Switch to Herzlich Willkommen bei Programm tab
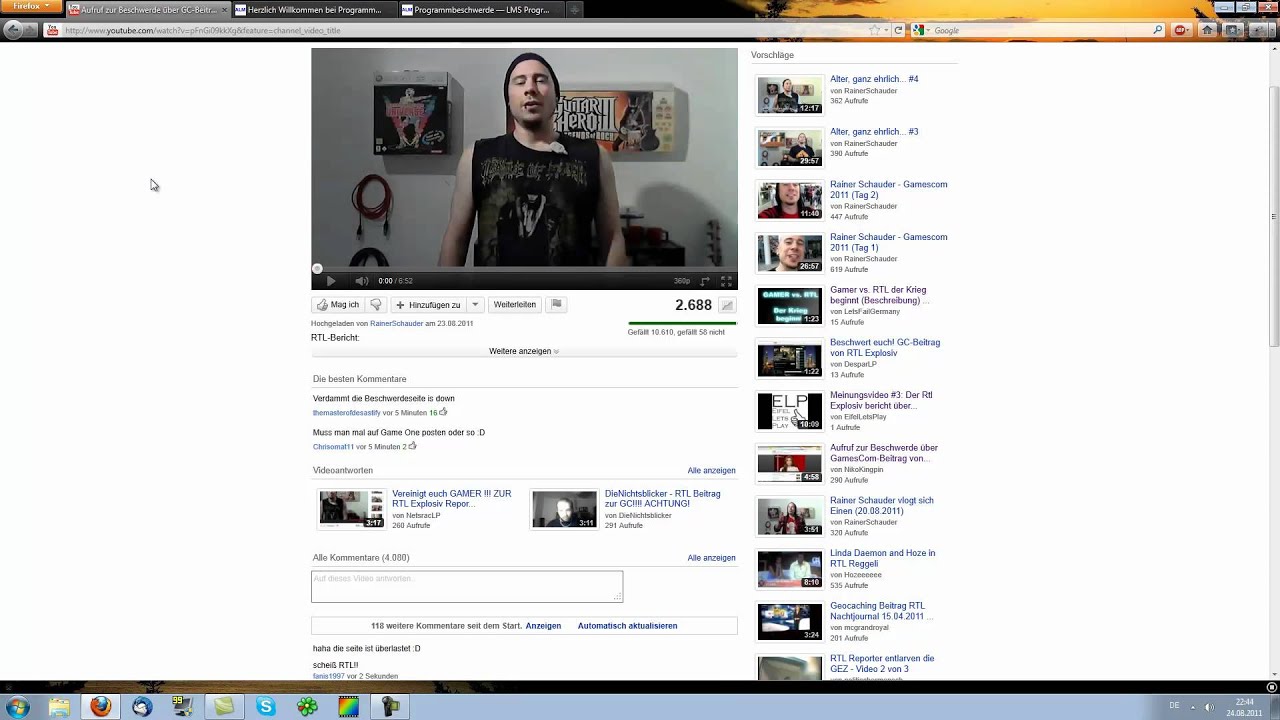 pos(314,10)
